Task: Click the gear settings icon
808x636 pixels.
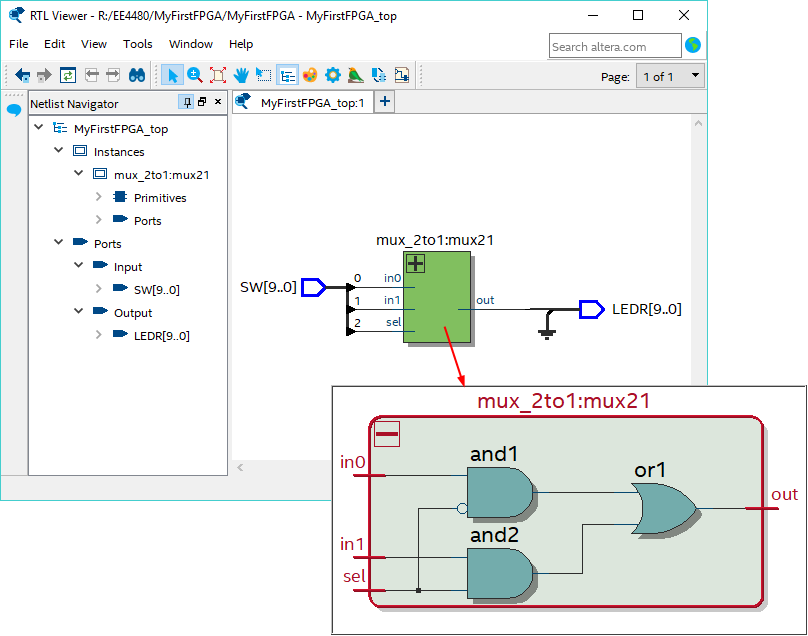Action: [x=333, y=75]
